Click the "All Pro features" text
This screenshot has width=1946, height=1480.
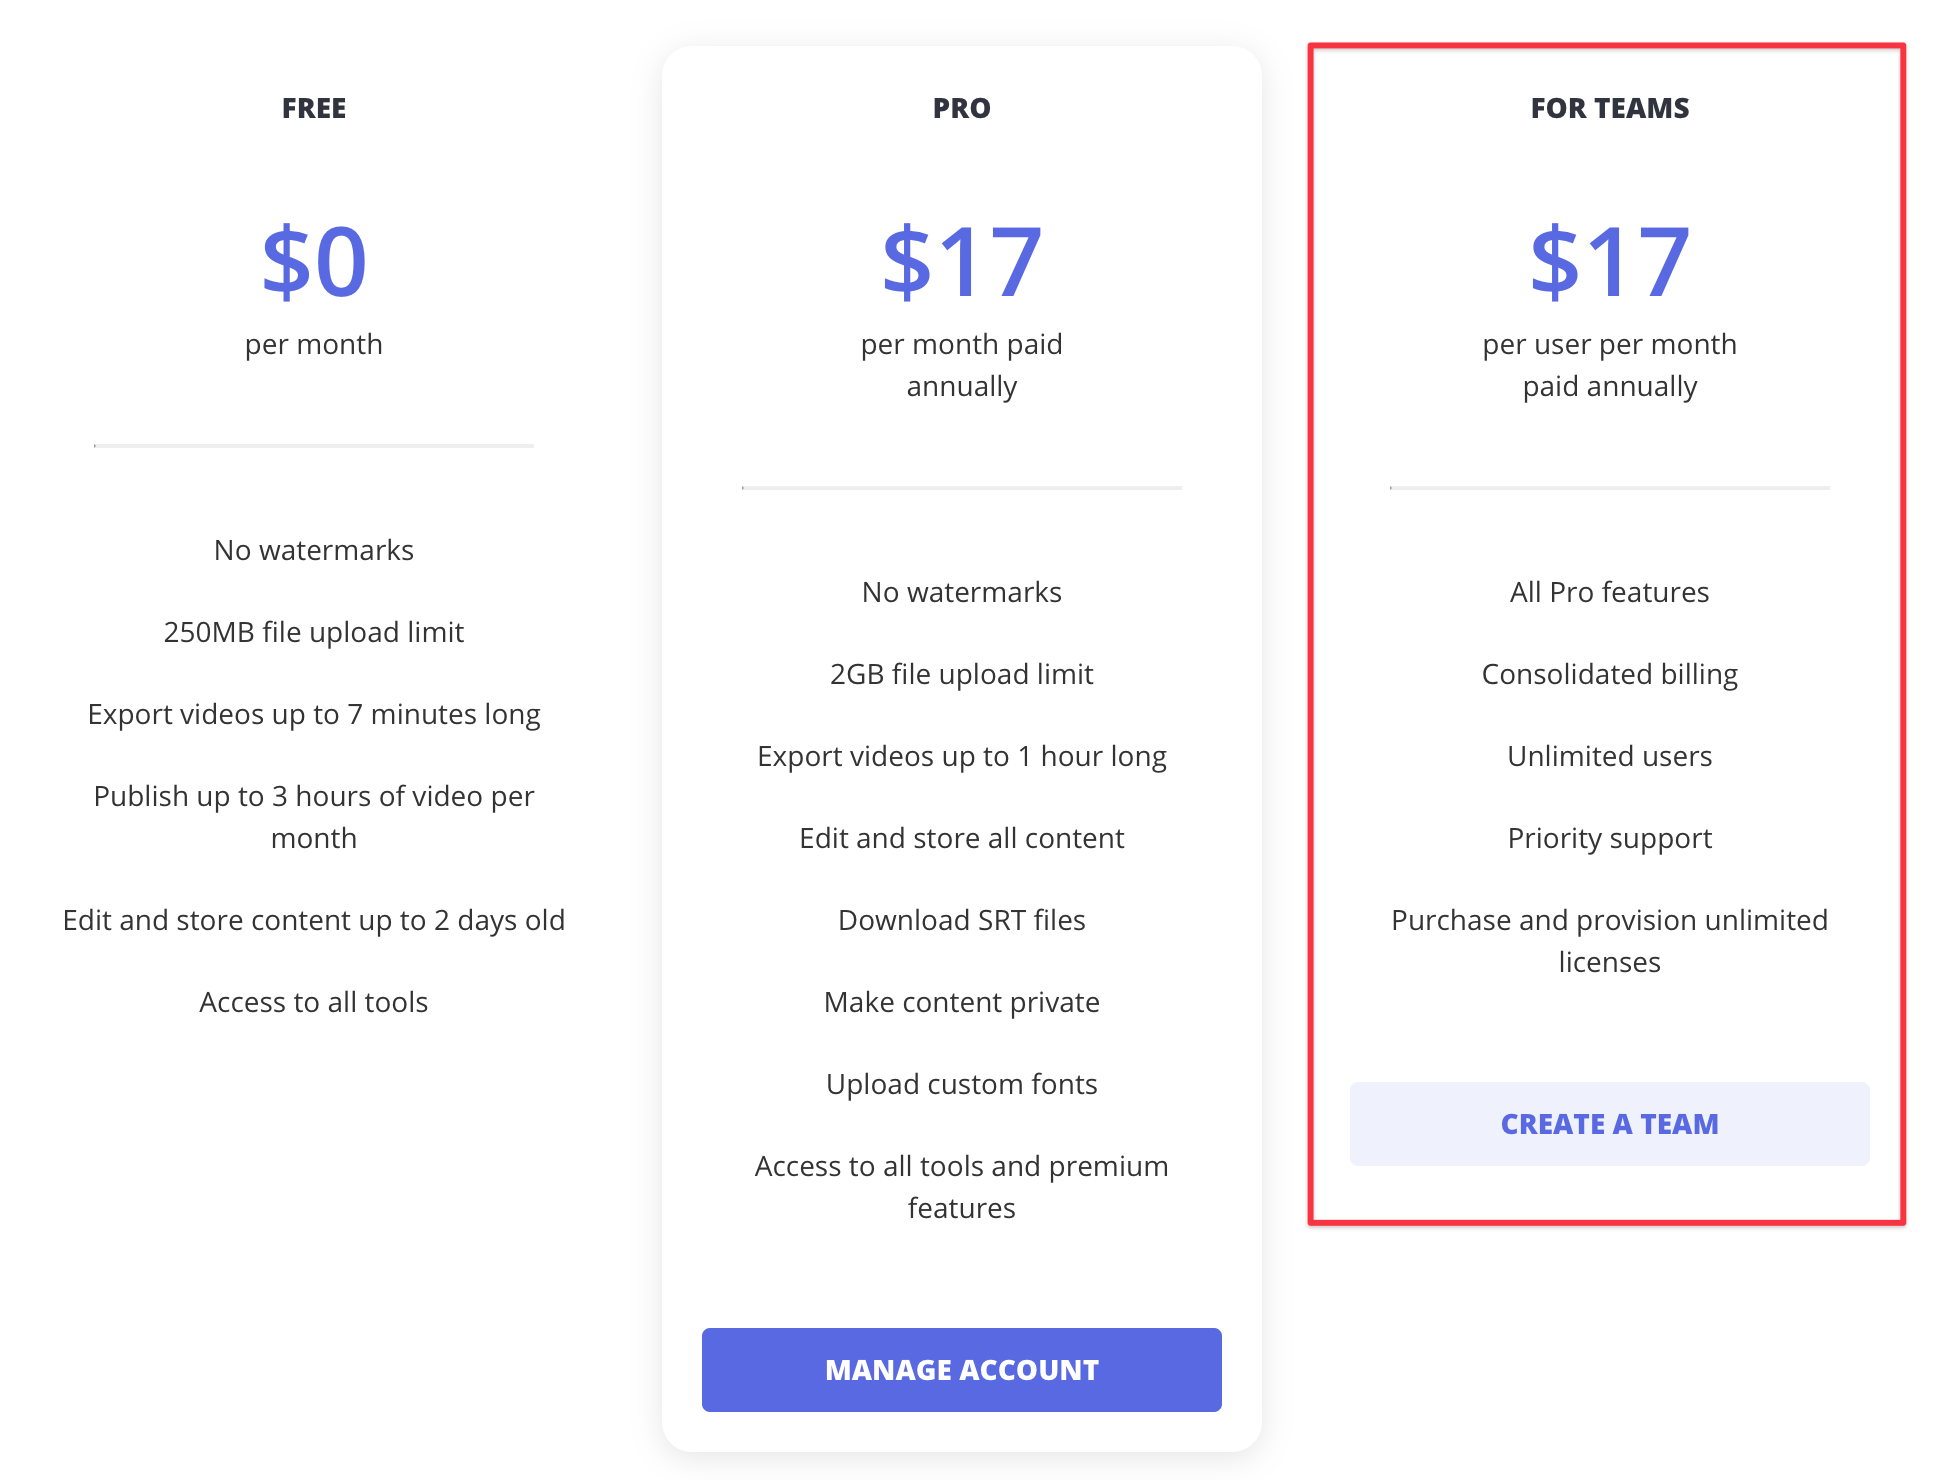pos(1609,592)
